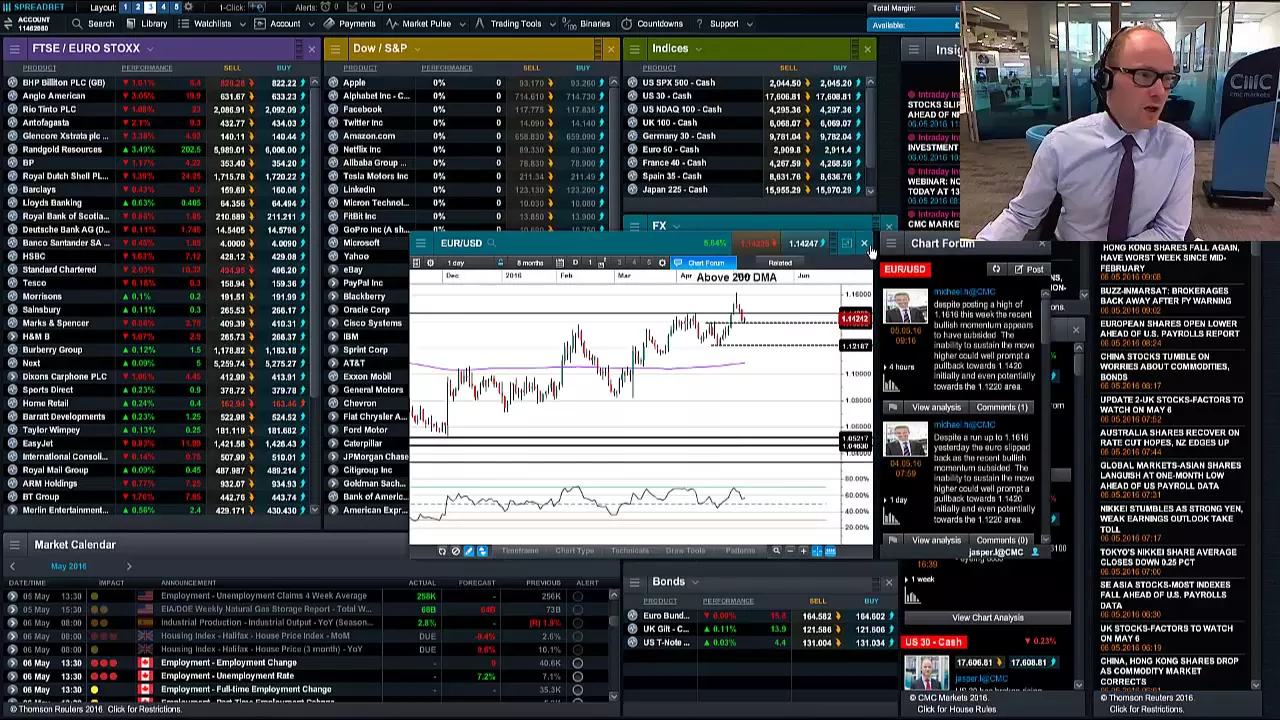This screenshot has height=720, width=1280.
Task: Open BHP Billiton PLC (GB) product
Action: pos(63,83)
